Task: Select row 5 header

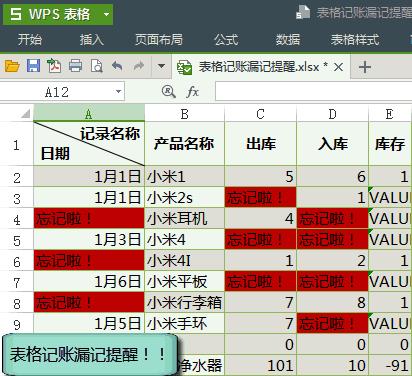Action: click(16, 240)
